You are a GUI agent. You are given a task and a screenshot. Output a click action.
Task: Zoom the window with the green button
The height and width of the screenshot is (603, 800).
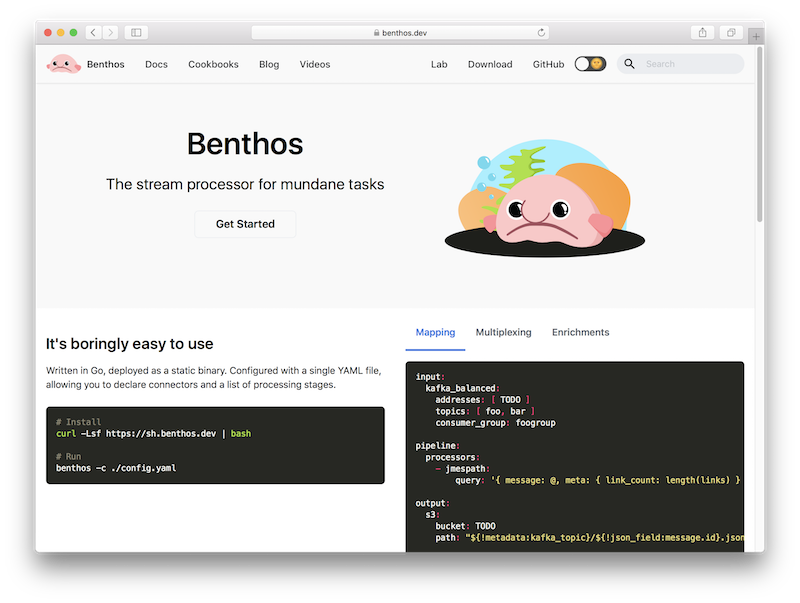(x=73, y=33)
